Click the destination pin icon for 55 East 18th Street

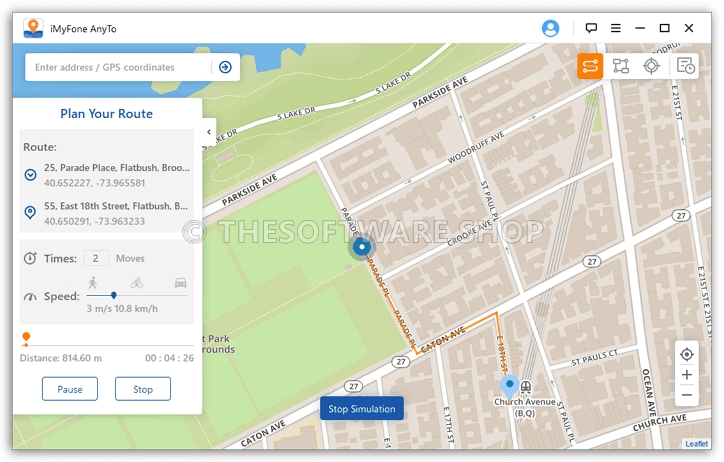30,212
